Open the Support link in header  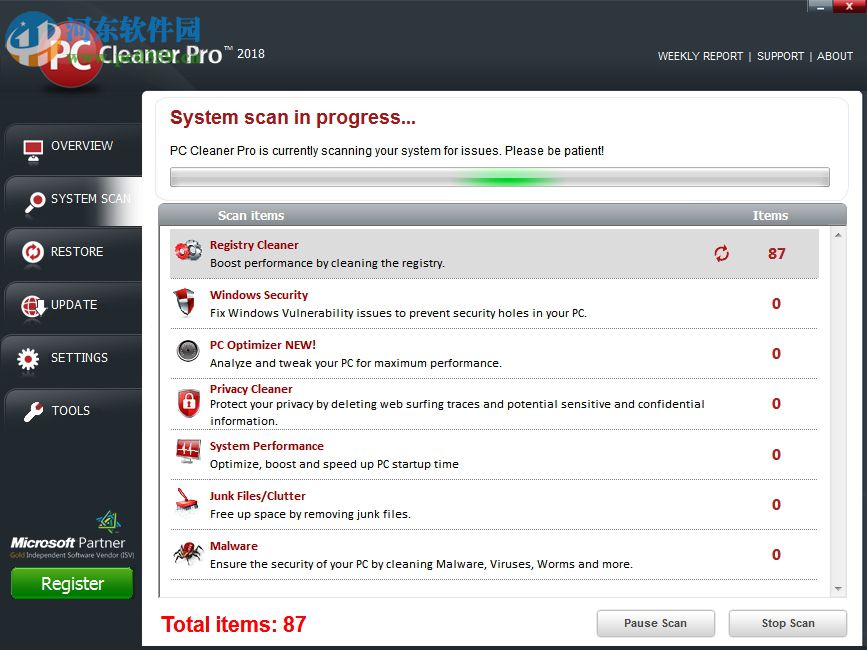click(x=781, y=56)
